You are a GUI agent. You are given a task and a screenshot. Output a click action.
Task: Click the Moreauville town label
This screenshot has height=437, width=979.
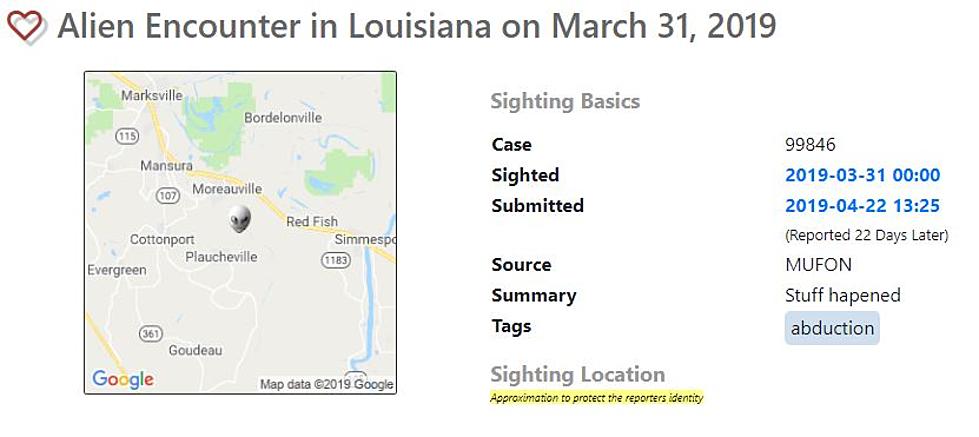tap(227, 189)
